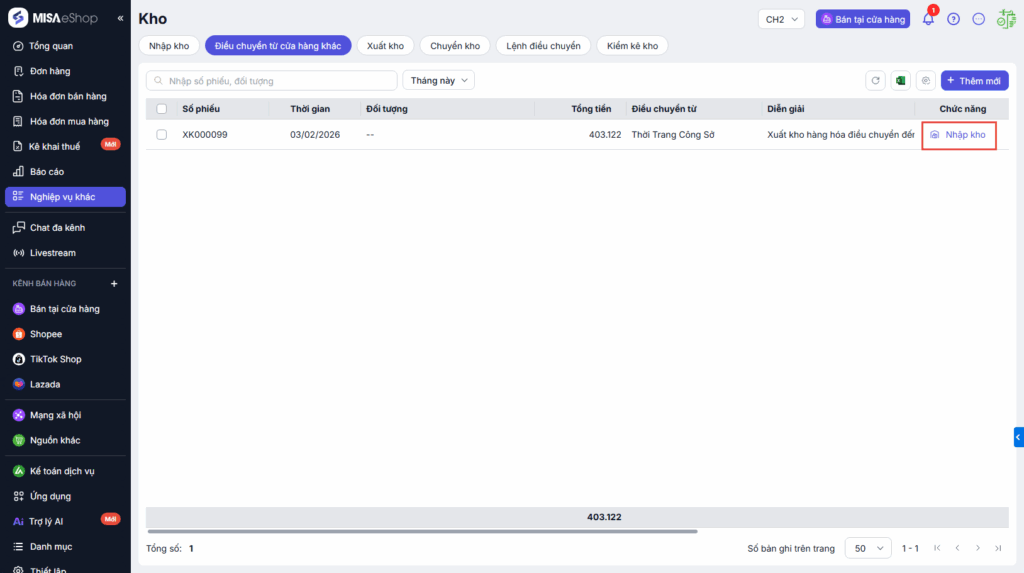Image resolution: width=1024 pixels, height=573 pixels.
Task: Collapse the sidebar with double-arrow icon
Action: tap(120, 18)
